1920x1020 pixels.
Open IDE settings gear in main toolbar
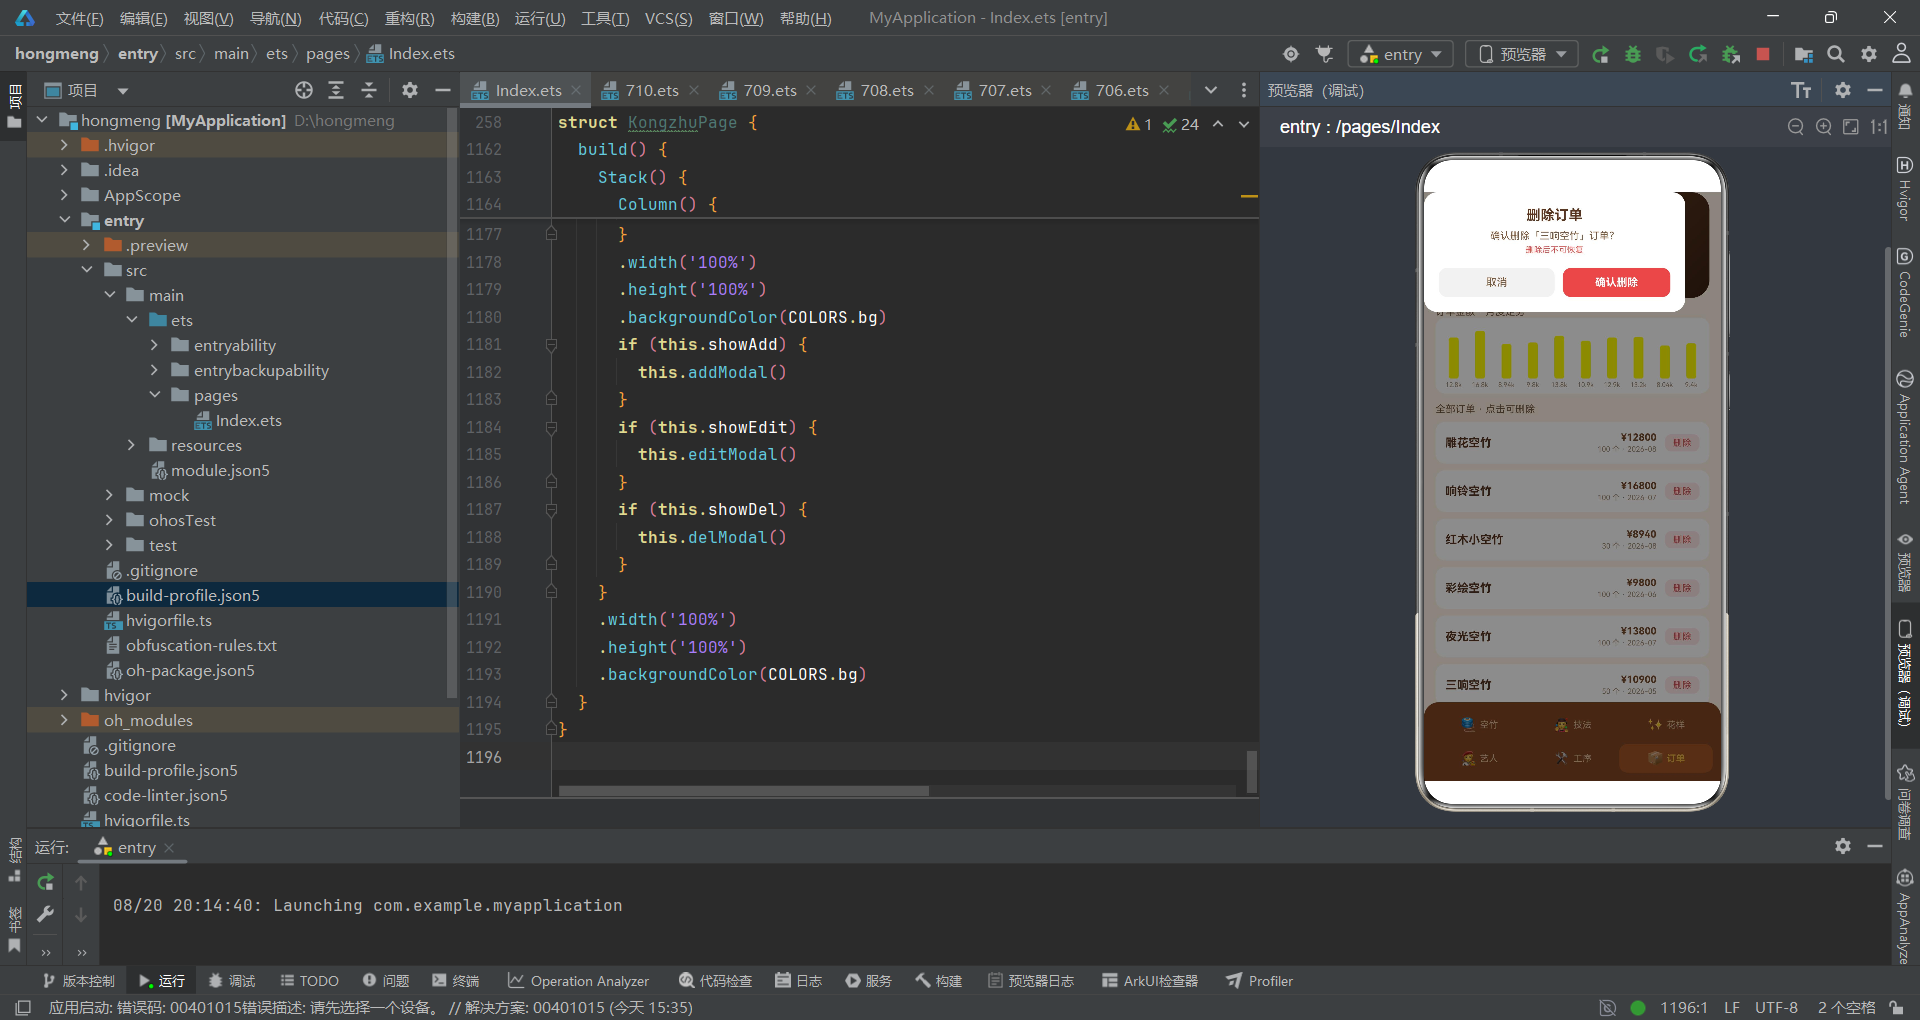point(1869,54)
